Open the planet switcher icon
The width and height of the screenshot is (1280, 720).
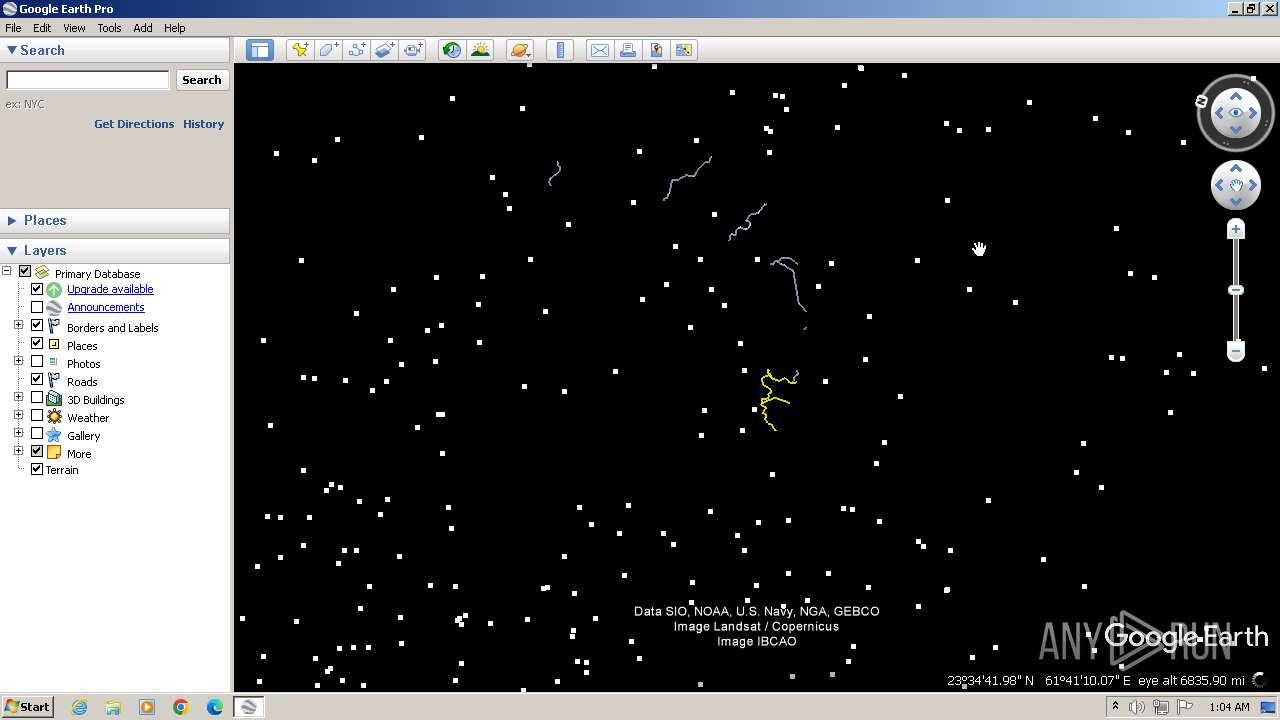520,50
